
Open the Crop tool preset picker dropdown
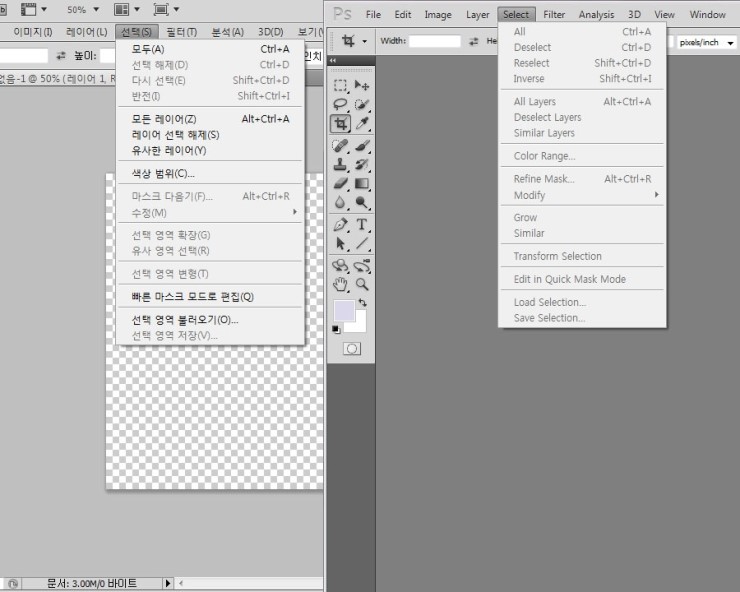click(364, 42)
